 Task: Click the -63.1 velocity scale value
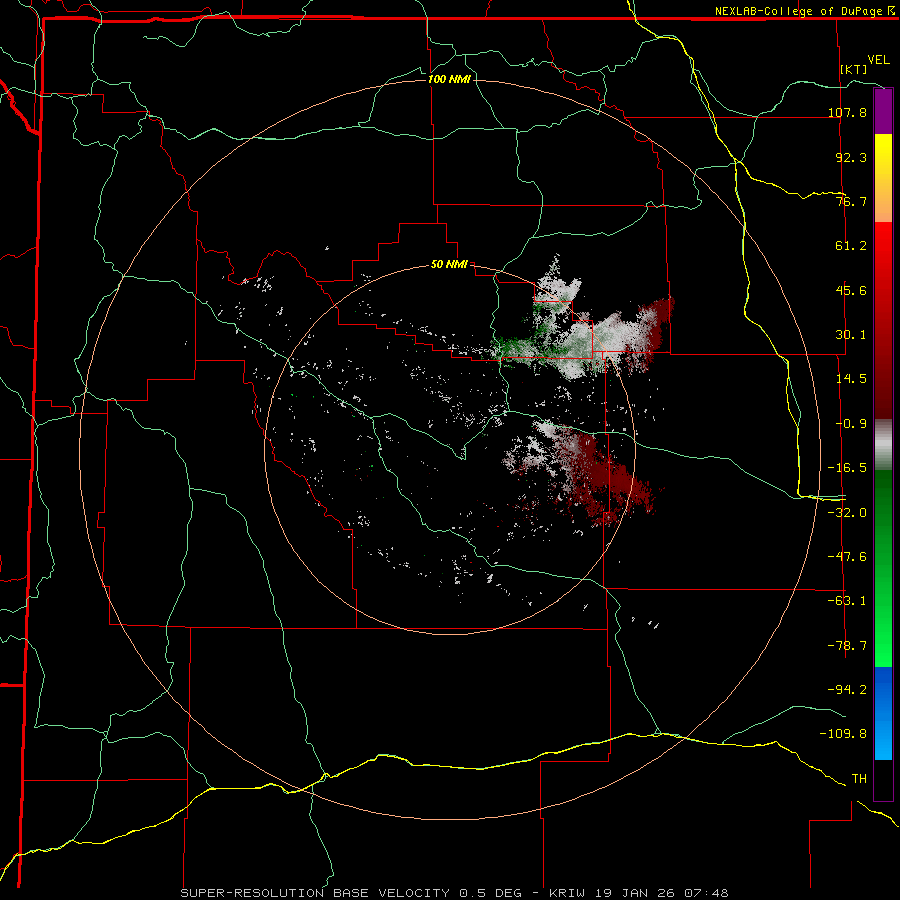point(847,601)
